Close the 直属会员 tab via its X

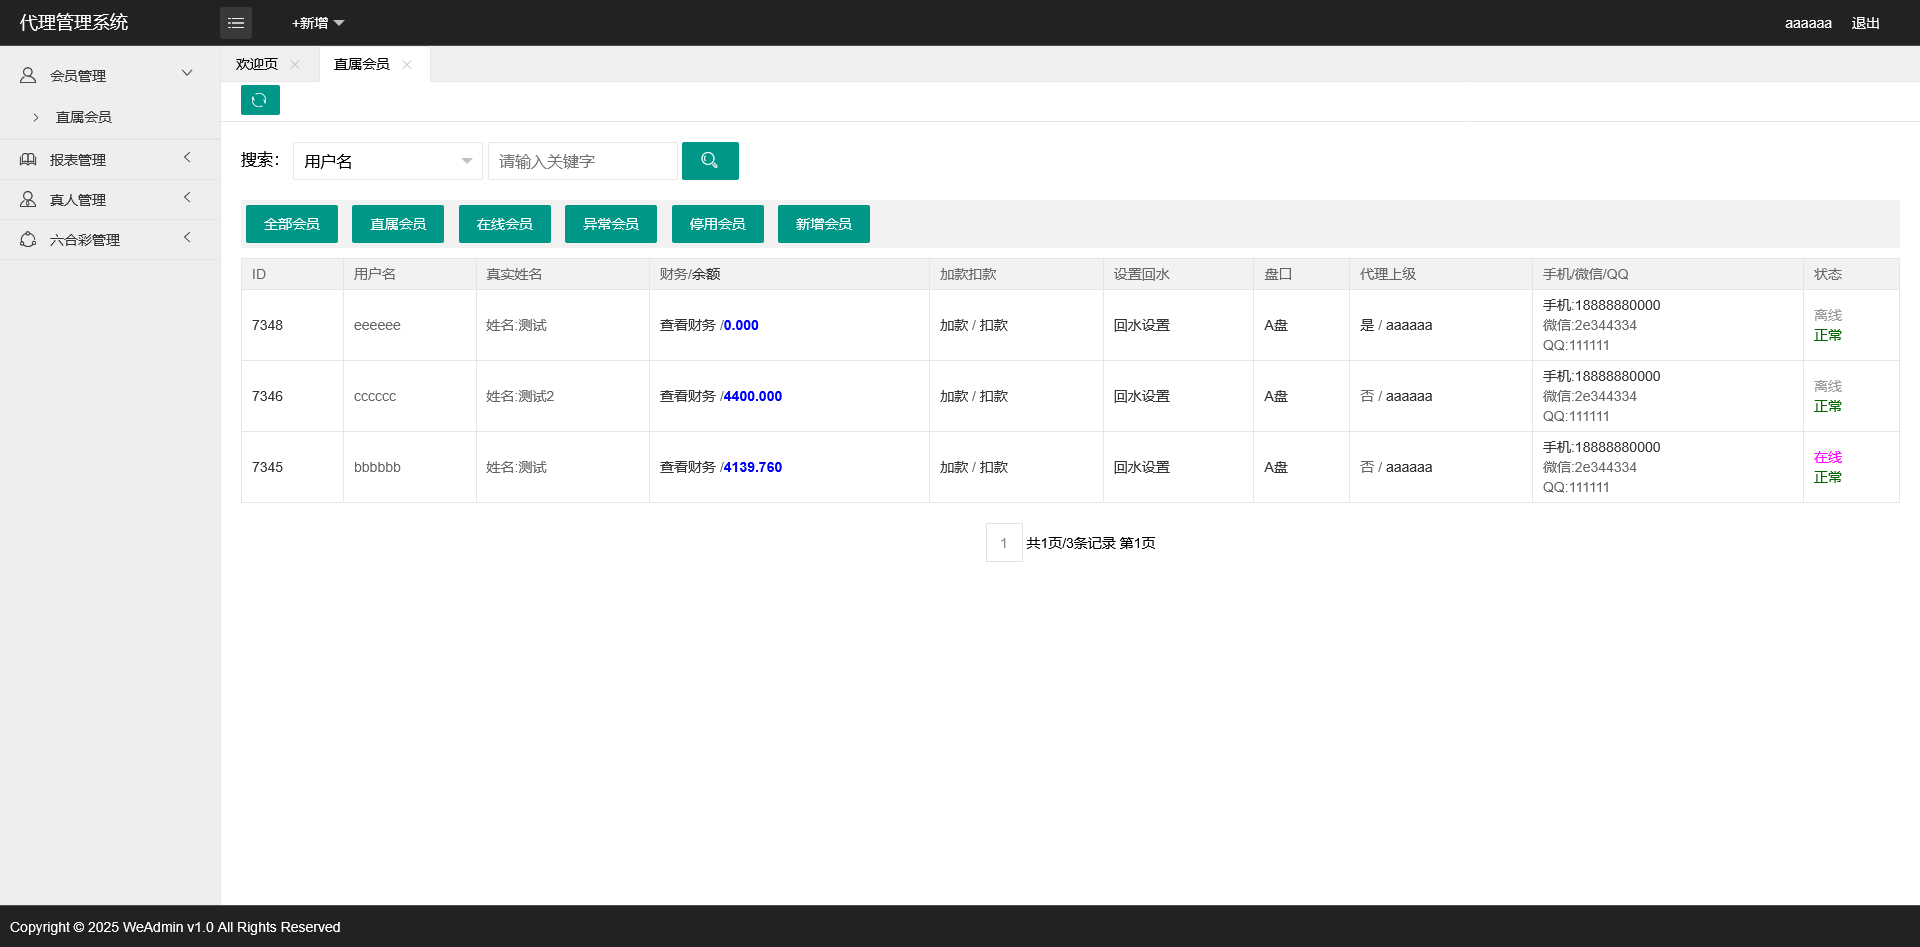407,65
